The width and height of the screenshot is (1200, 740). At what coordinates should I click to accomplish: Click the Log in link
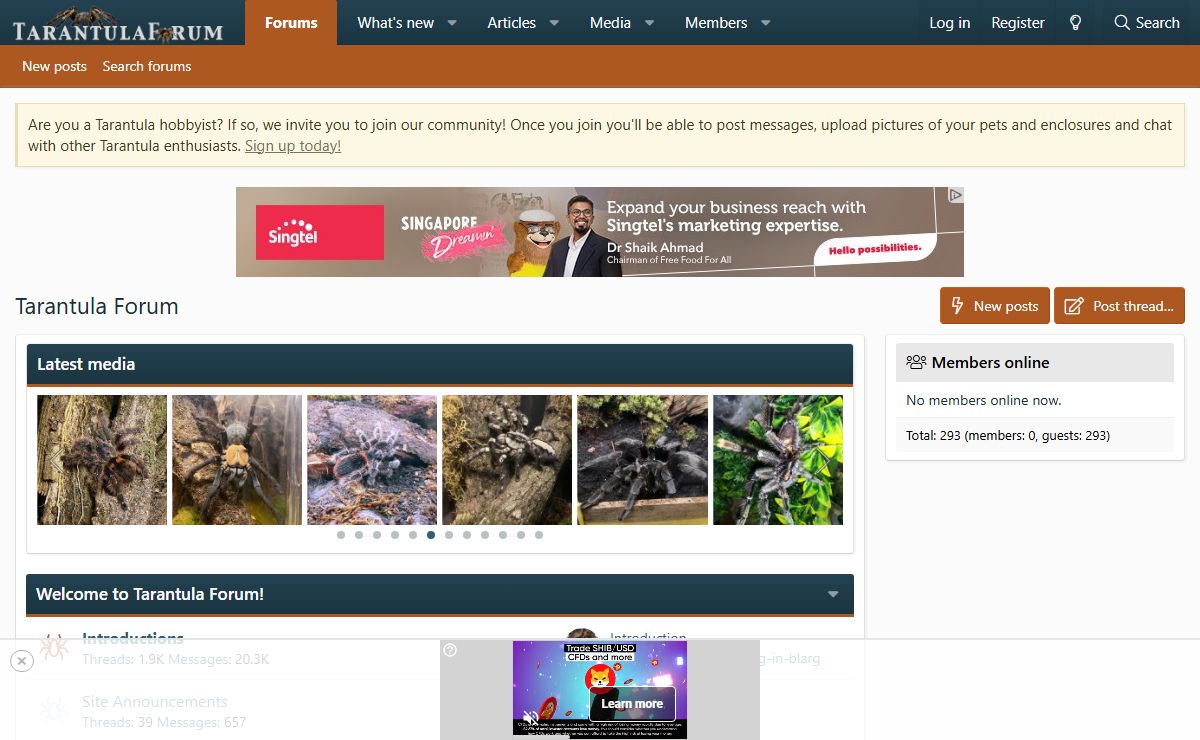pos(950,23)
